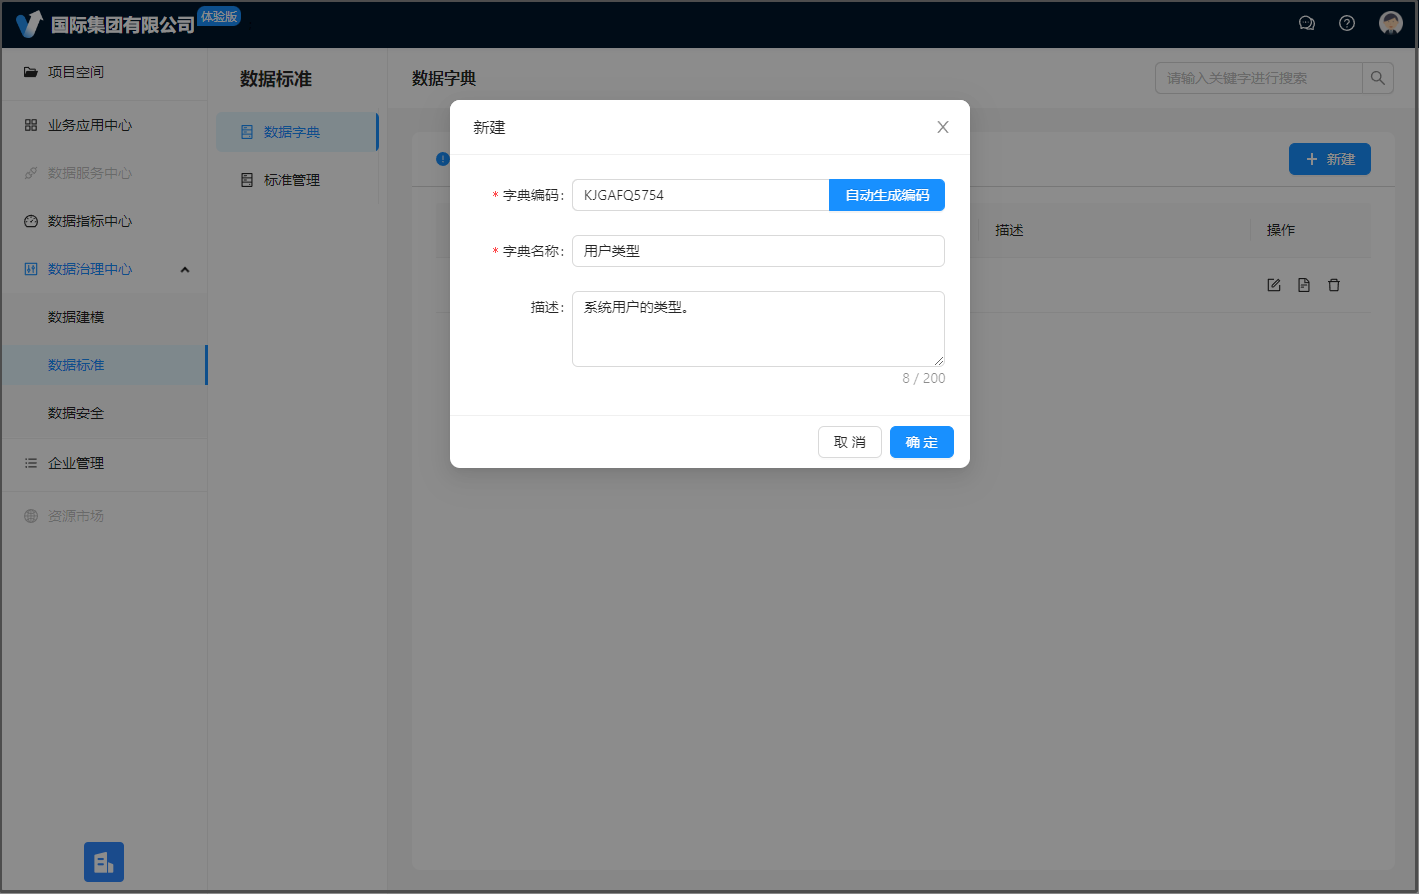The image size is (1419, 894).
Task: Switch to the 标准管理 tab
Action: pos(291,180)
